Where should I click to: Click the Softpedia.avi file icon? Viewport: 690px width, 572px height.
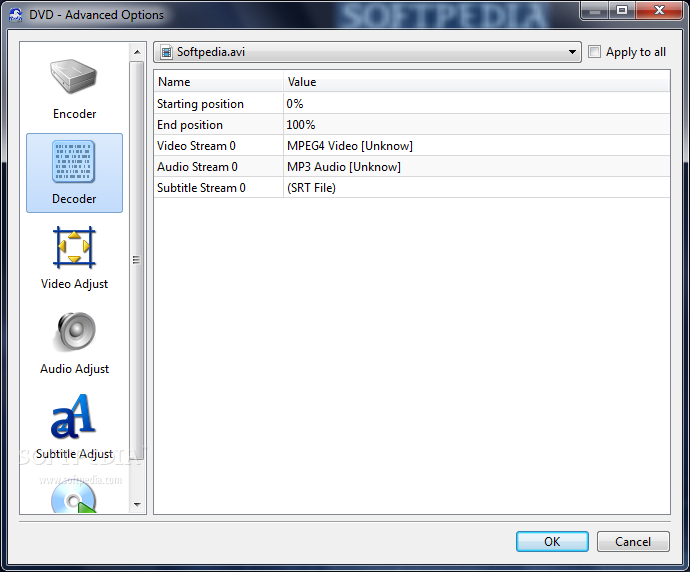(x=166, y=52)
